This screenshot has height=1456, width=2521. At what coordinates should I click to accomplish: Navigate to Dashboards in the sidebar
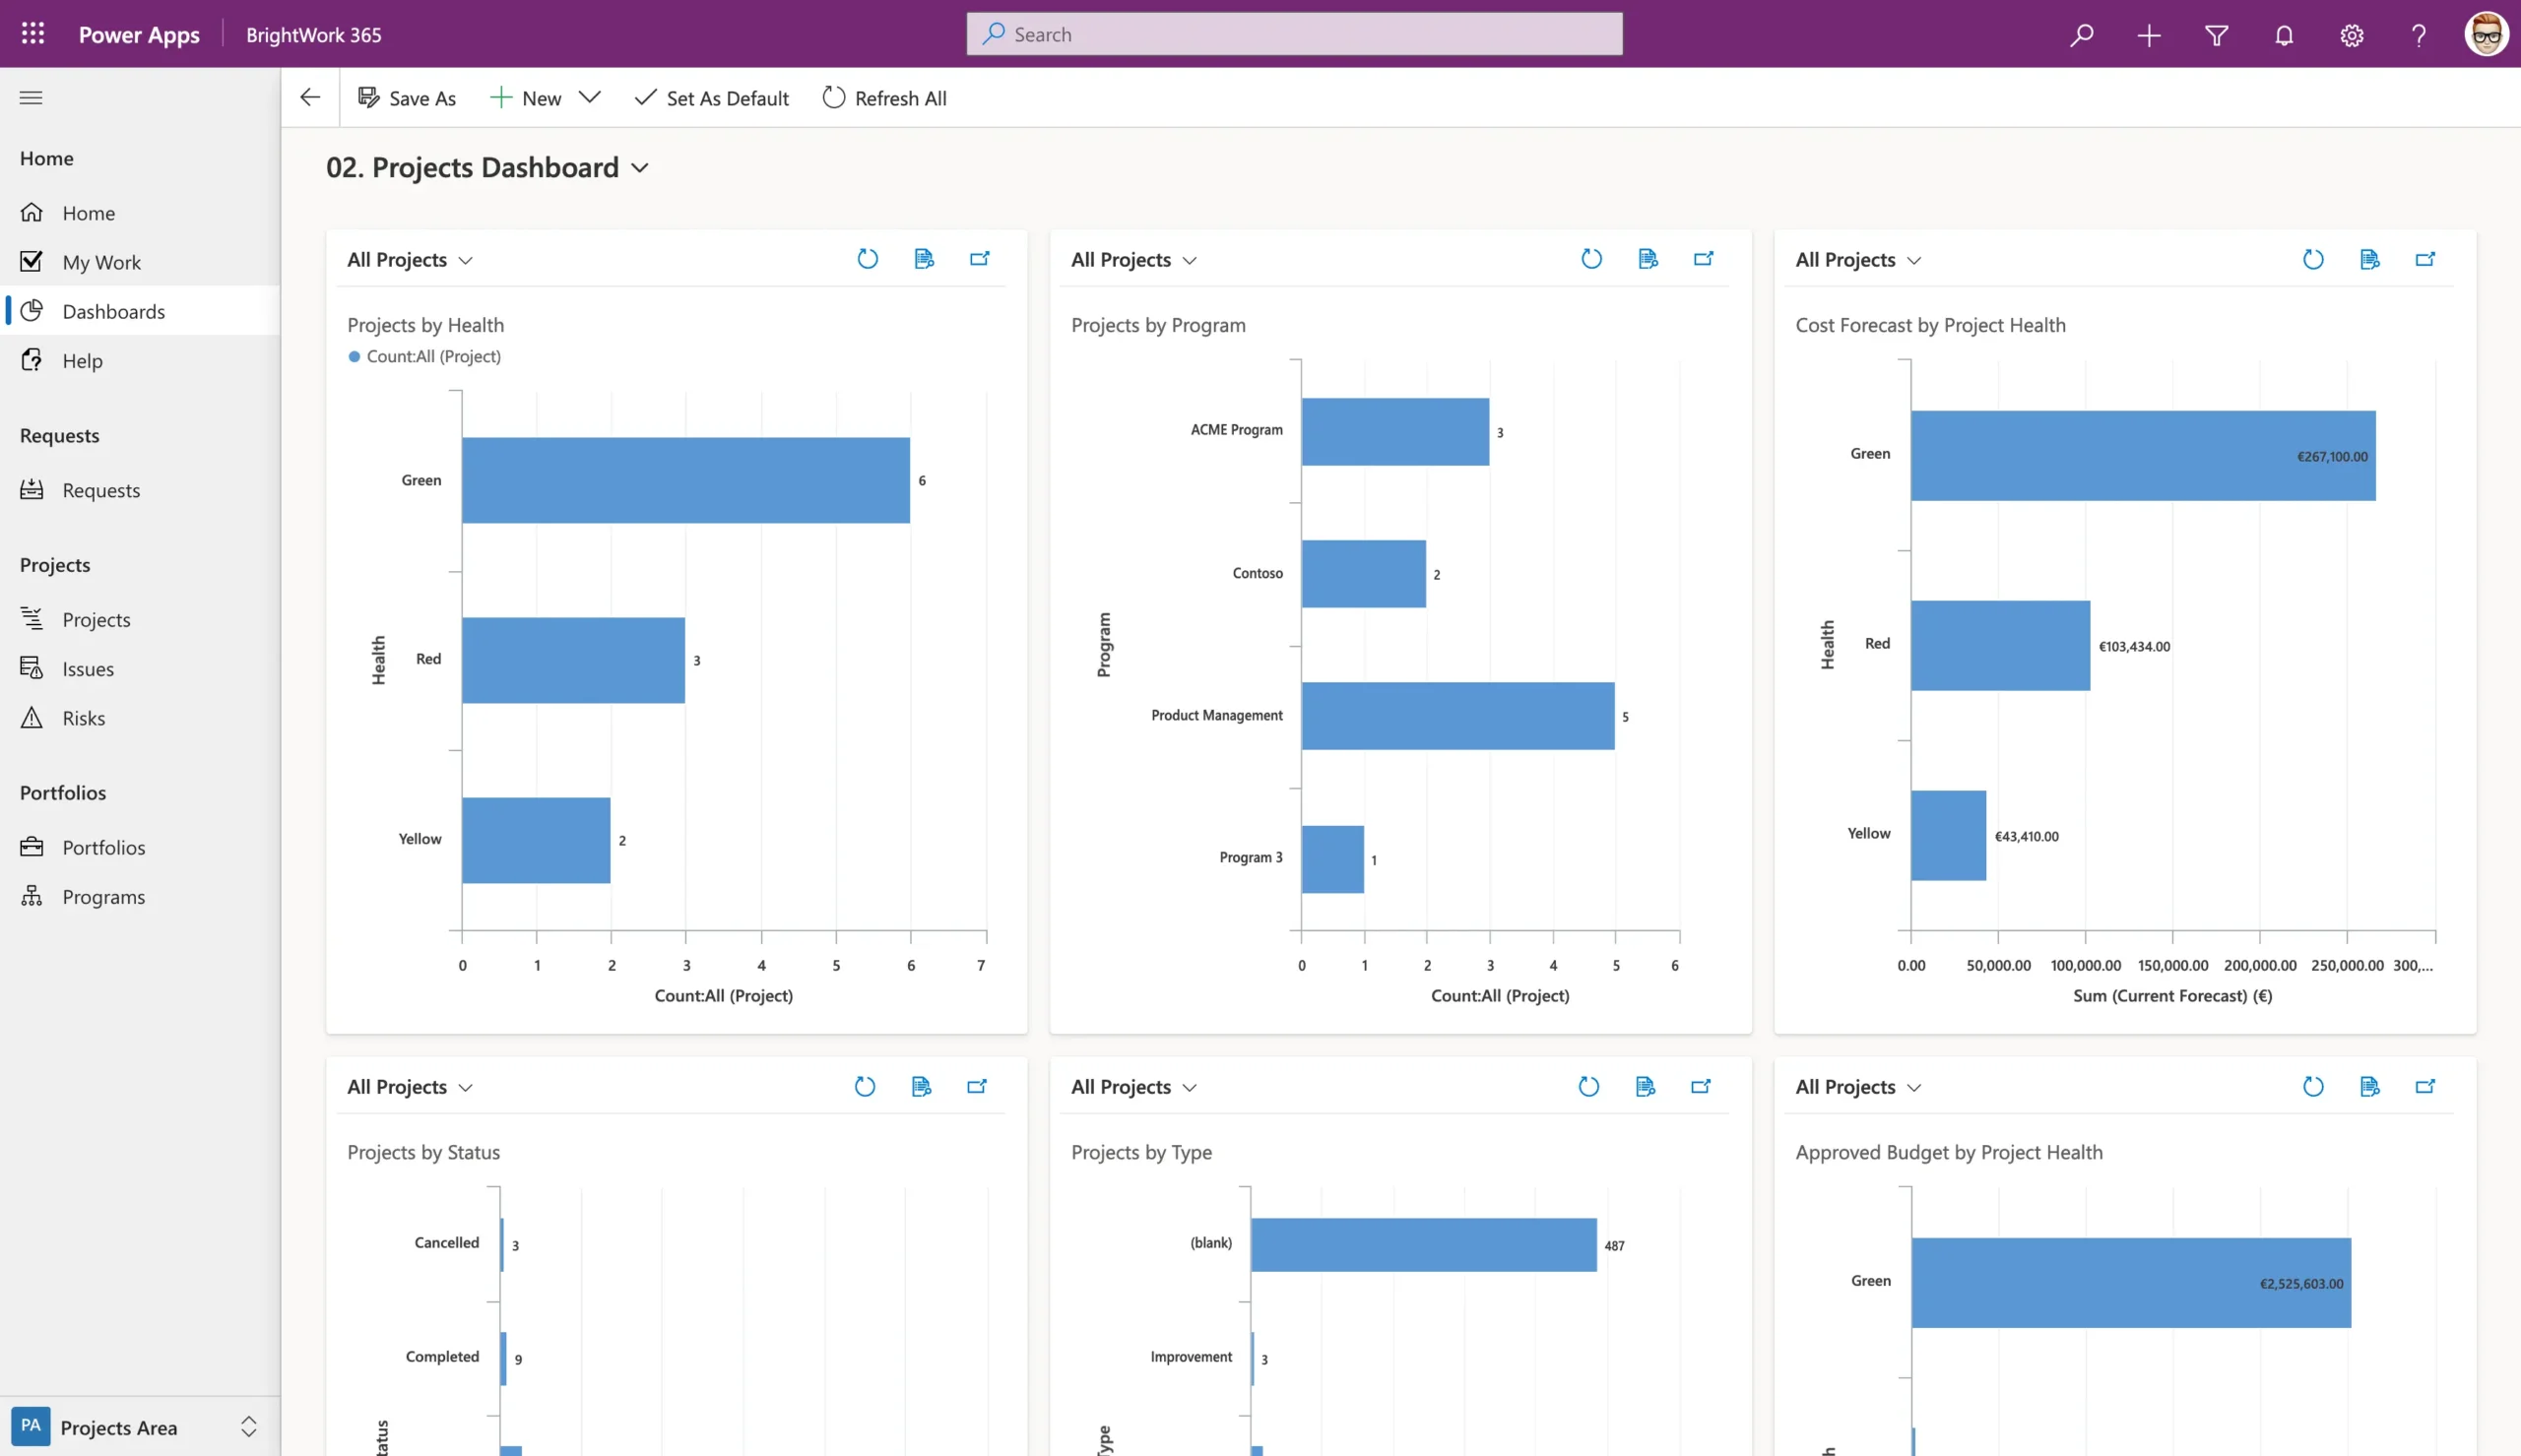click(x=113, y=311)
